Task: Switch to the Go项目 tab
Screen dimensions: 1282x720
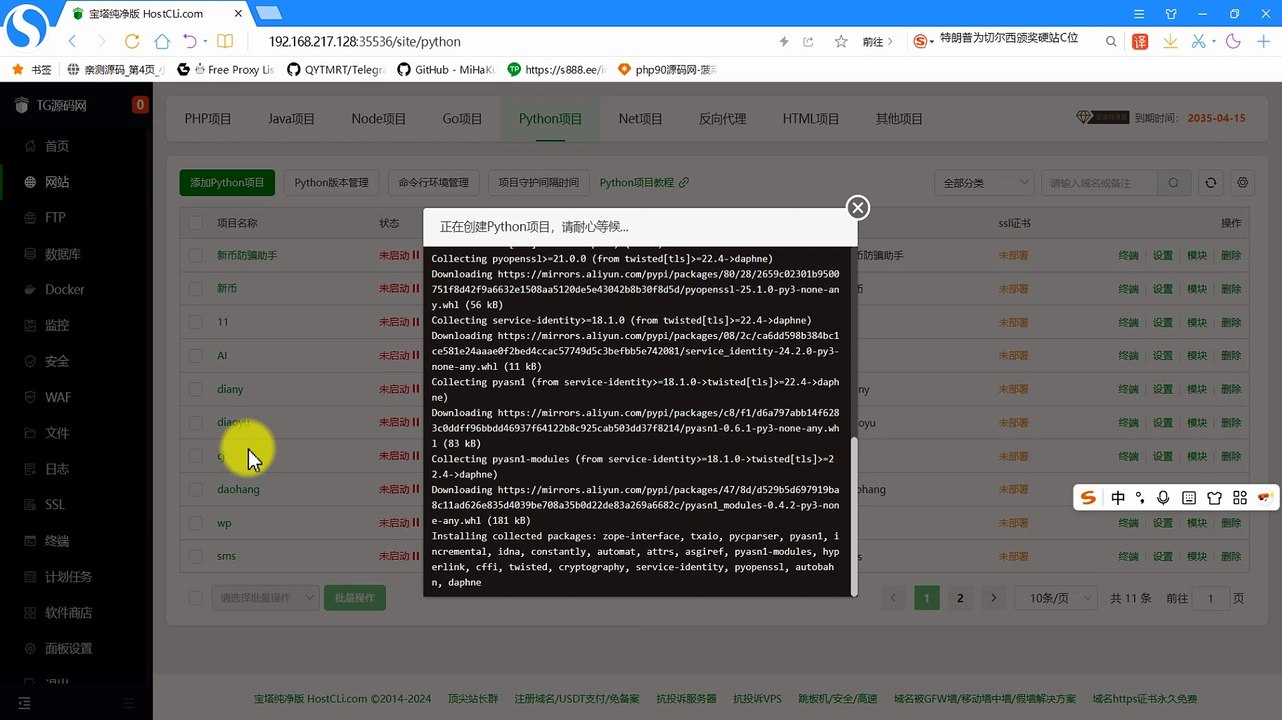Action: coord(462,119)
